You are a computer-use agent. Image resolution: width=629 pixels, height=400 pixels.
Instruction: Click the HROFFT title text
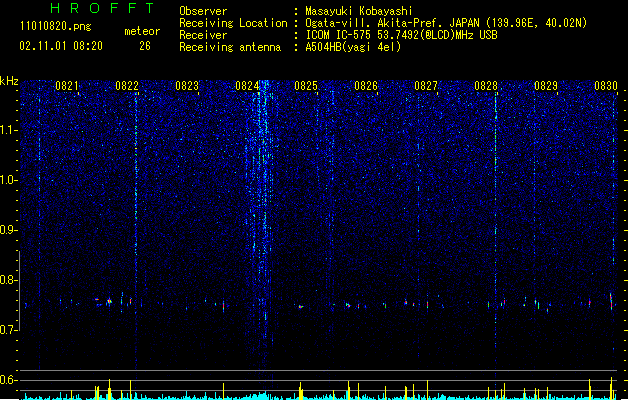pos(102,8)
